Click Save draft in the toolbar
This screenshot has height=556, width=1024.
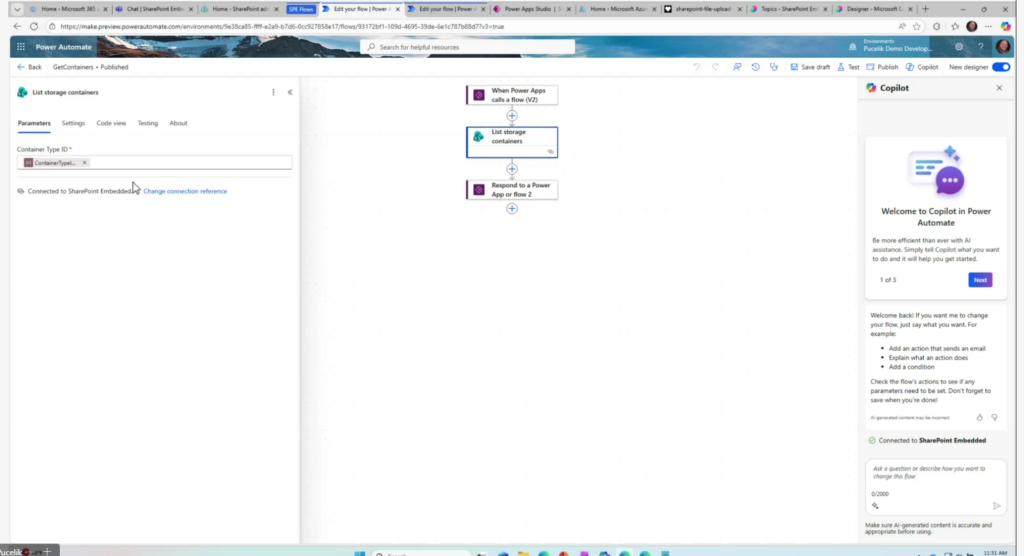pos(810,67)
